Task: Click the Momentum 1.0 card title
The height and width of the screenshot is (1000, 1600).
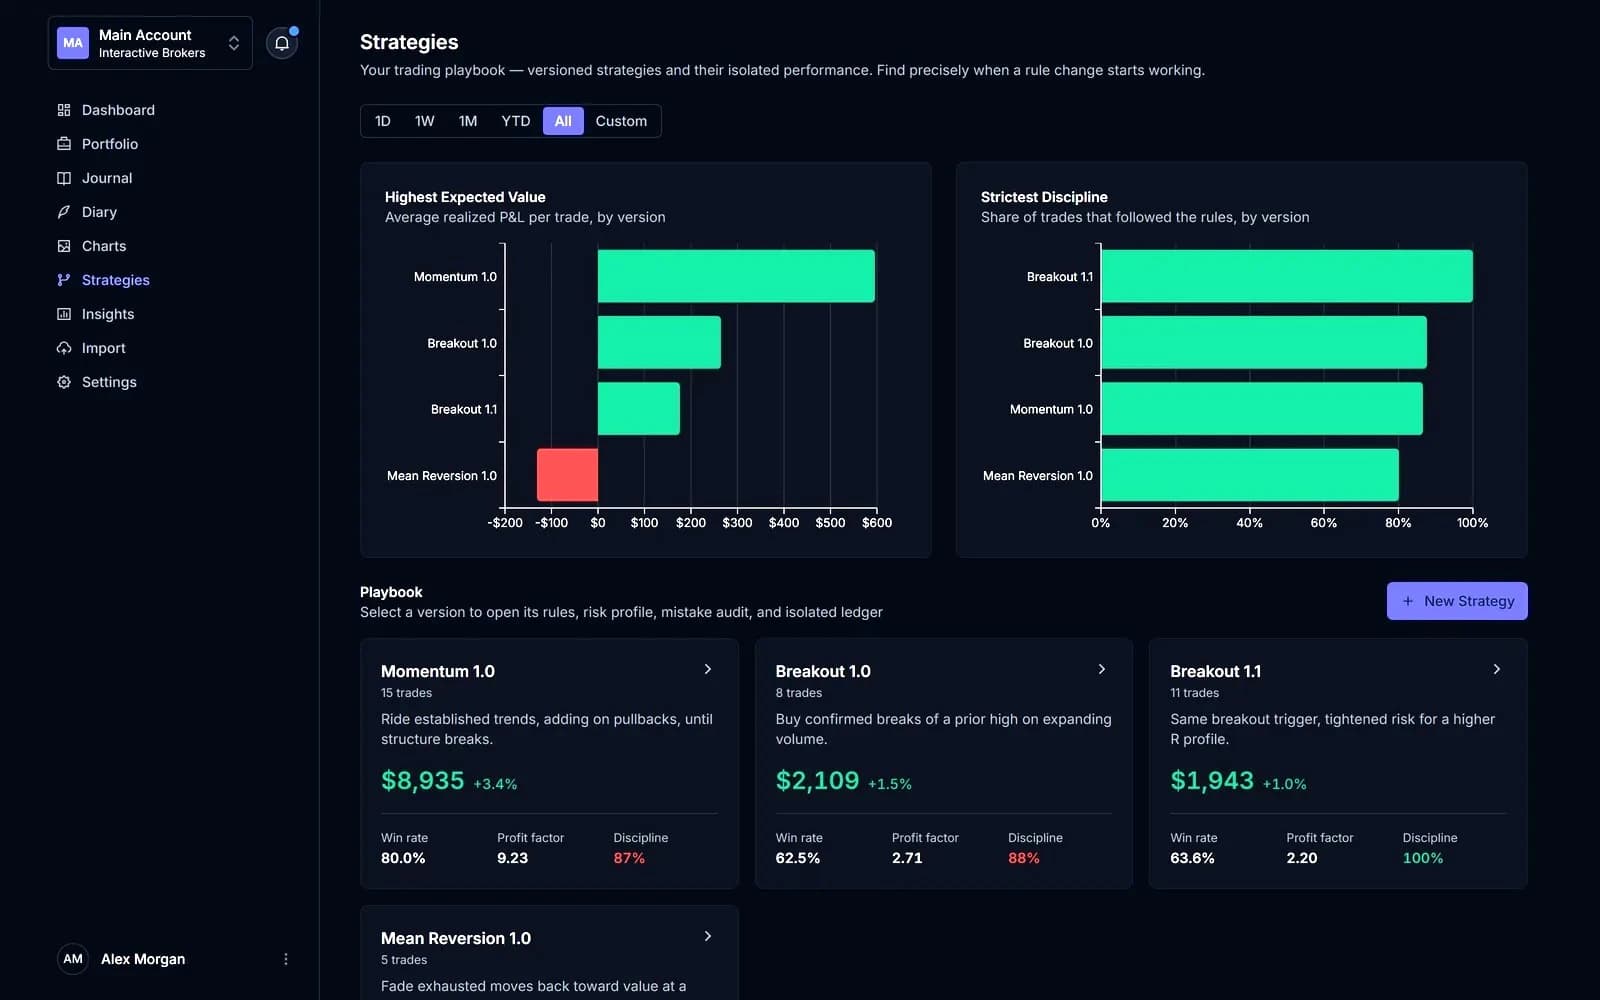Action: (x=438, y=671)
